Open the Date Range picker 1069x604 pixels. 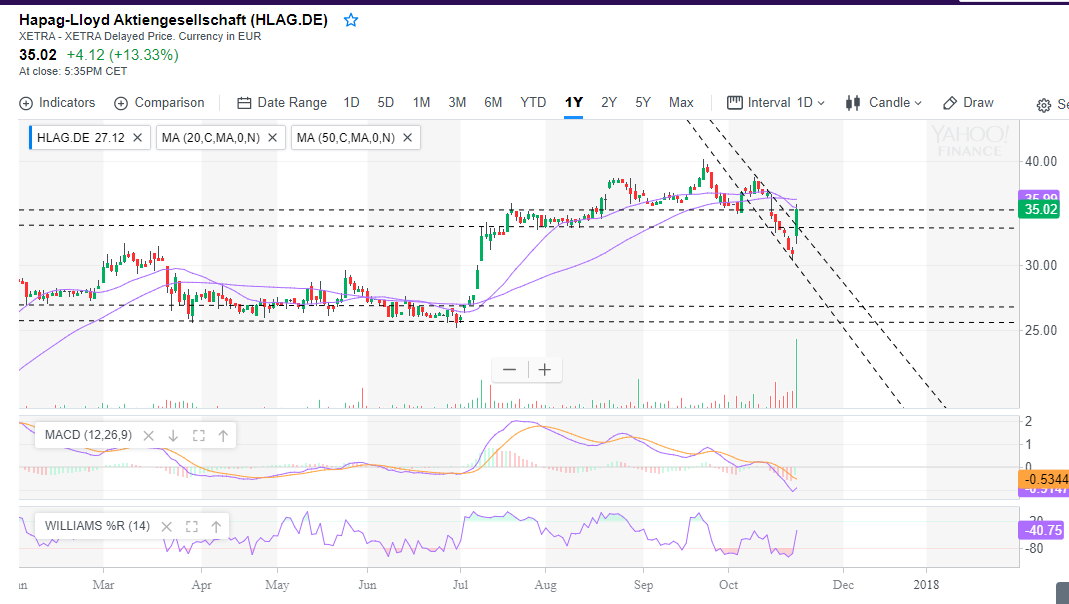point(282,103)
